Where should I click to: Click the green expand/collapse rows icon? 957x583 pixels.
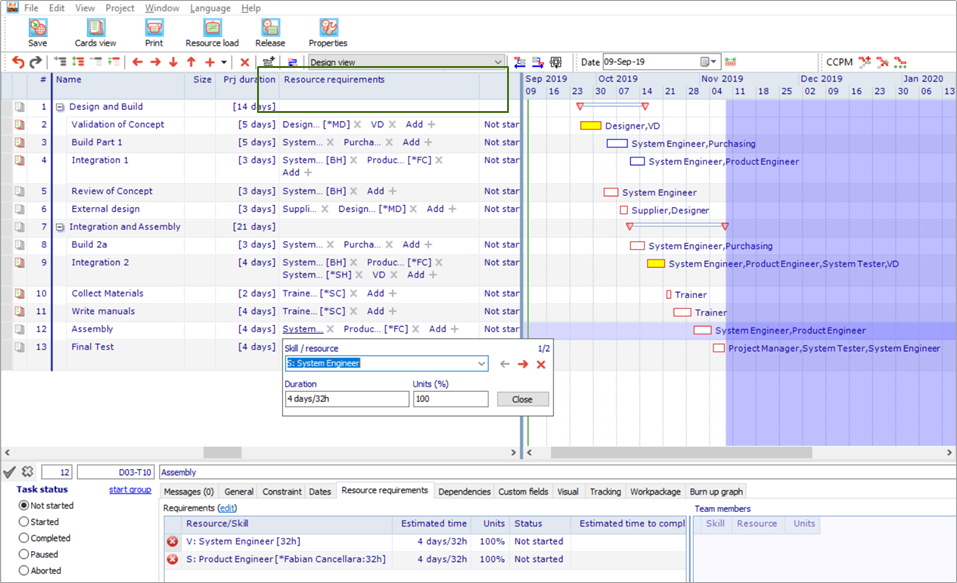coord(78,62)
